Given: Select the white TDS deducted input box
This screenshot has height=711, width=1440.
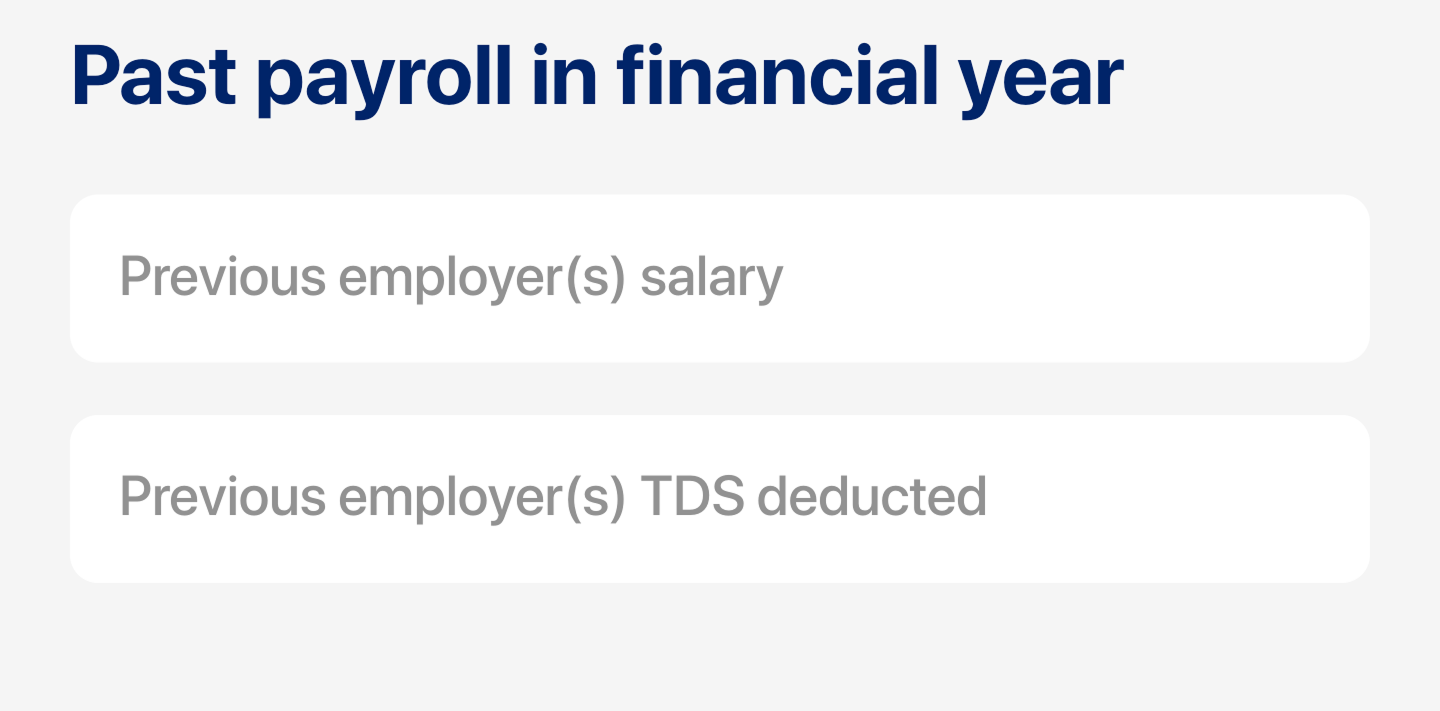Looking at the screenshot, I should pyautogui.click(x=719, y=498).
